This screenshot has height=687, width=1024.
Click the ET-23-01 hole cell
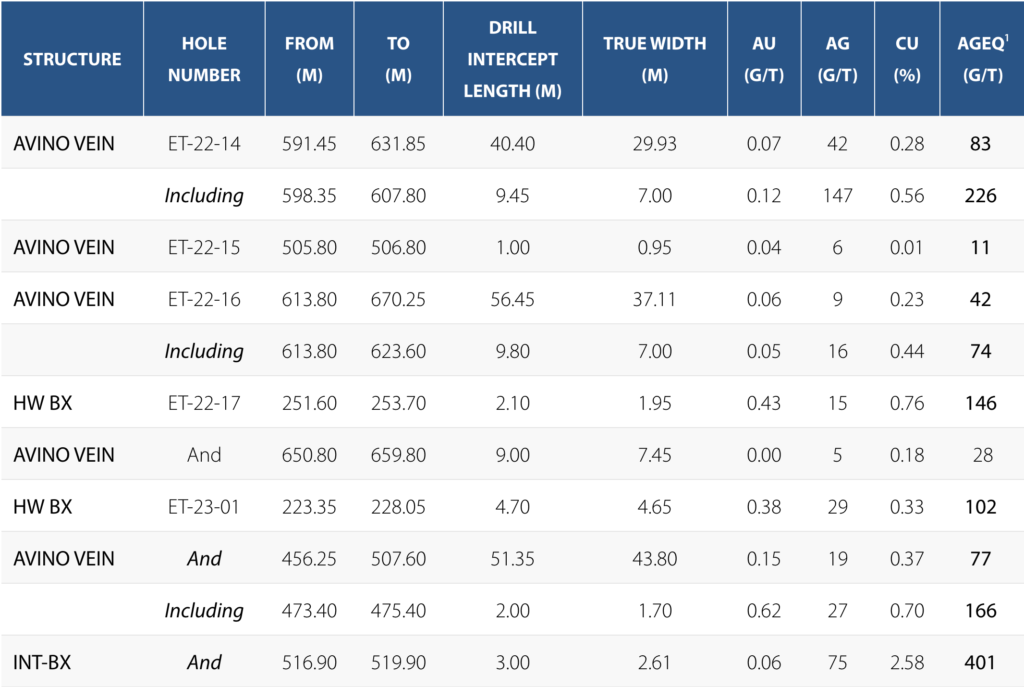tap(204, 507)
